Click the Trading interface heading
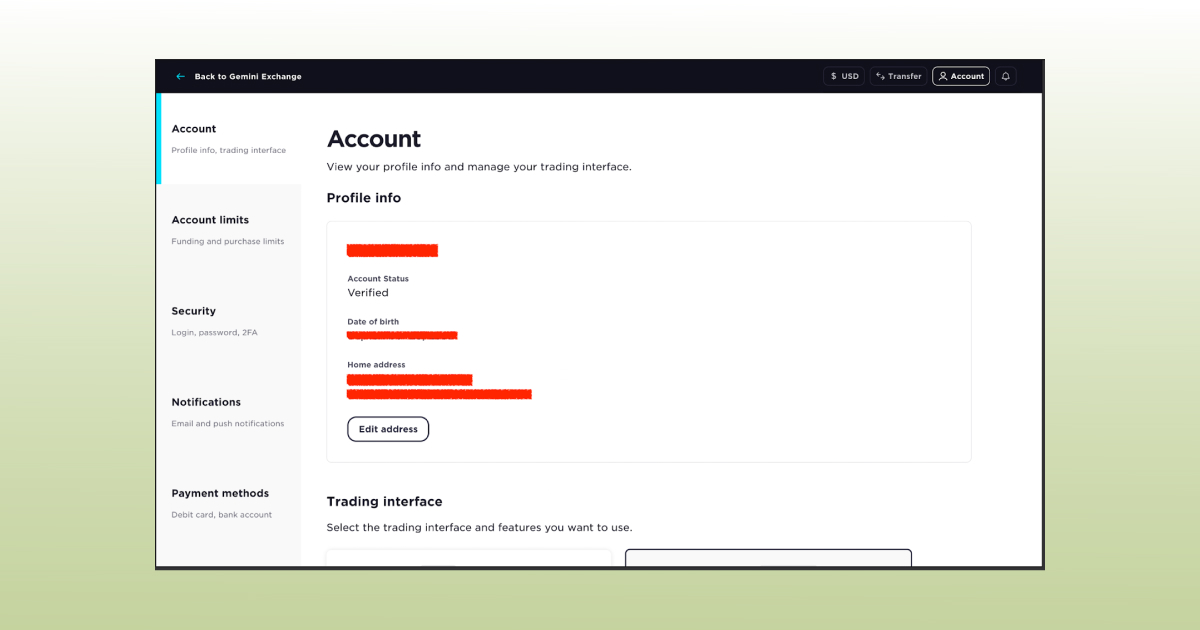Screen dimensions: 1200x630 pyautogui.click(x=384, y=502)
